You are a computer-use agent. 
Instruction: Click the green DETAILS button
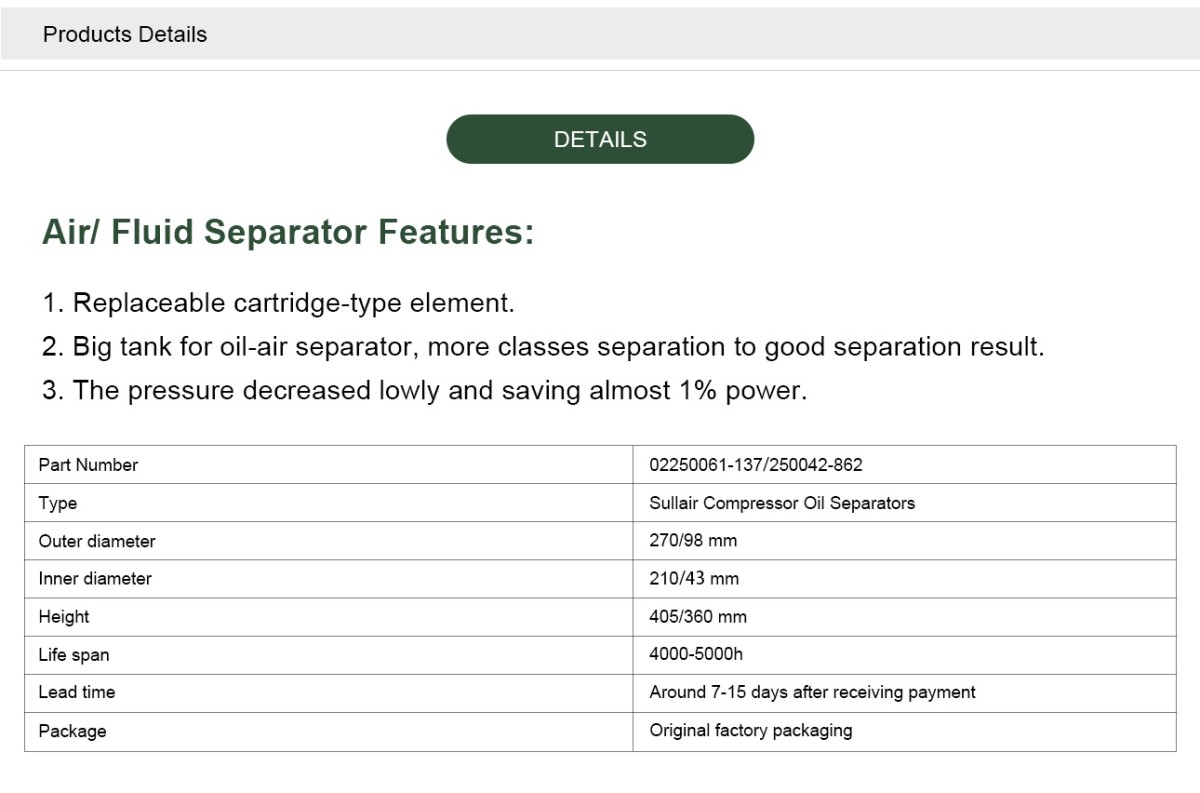coord(600,139)
